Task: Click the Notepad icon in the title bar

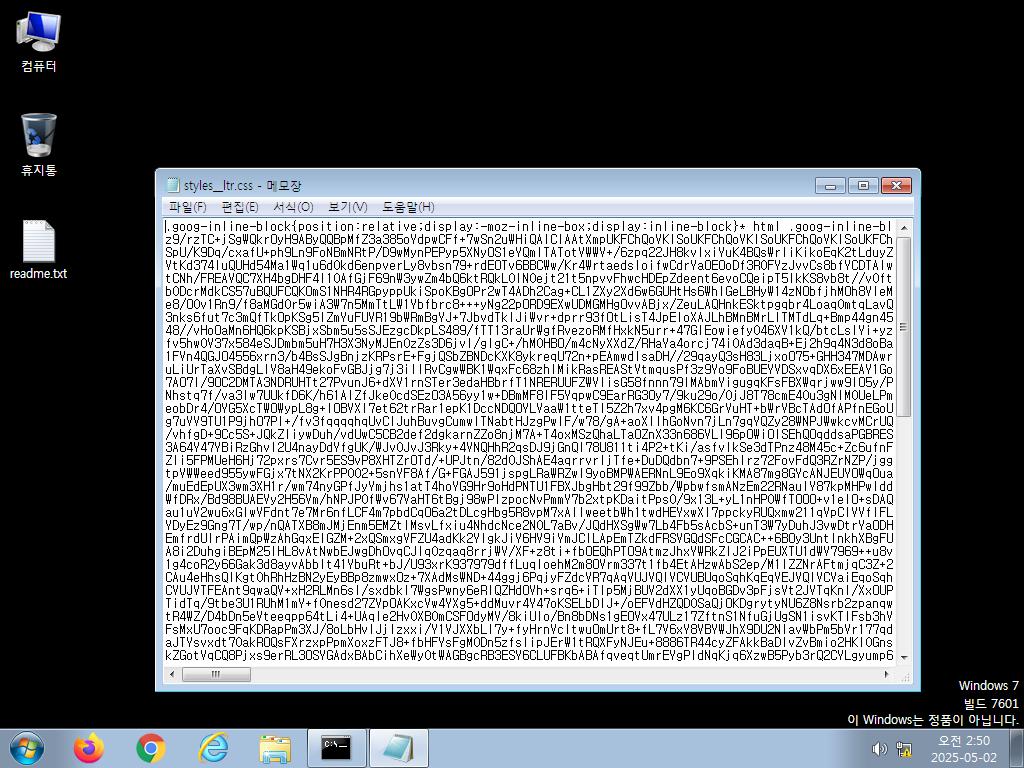Action: tap(173, 185)
